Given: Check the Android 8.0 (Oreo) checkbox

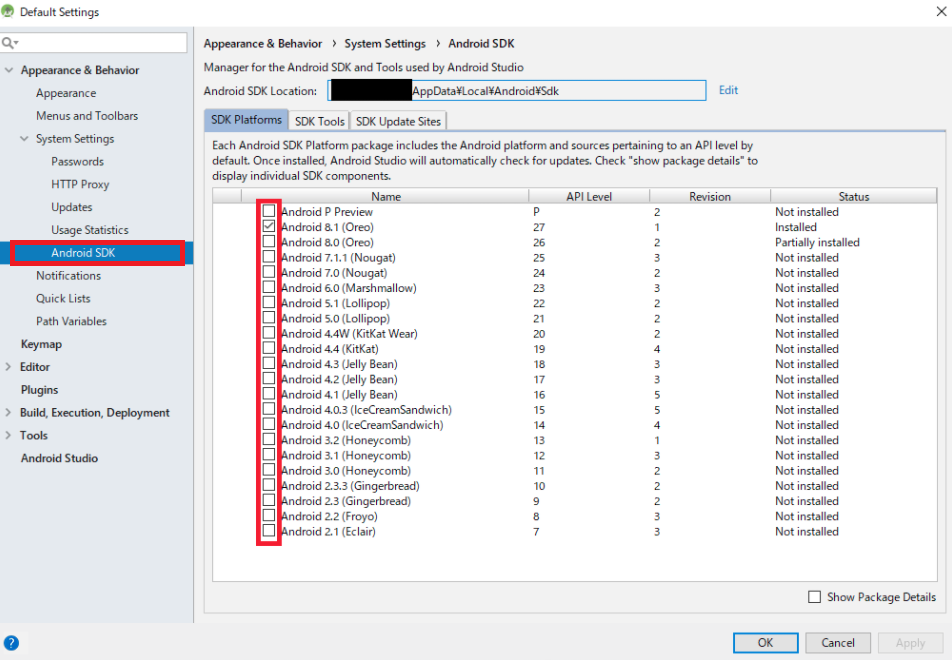Looking at the screenshot, I should click(x=269, y=242).
